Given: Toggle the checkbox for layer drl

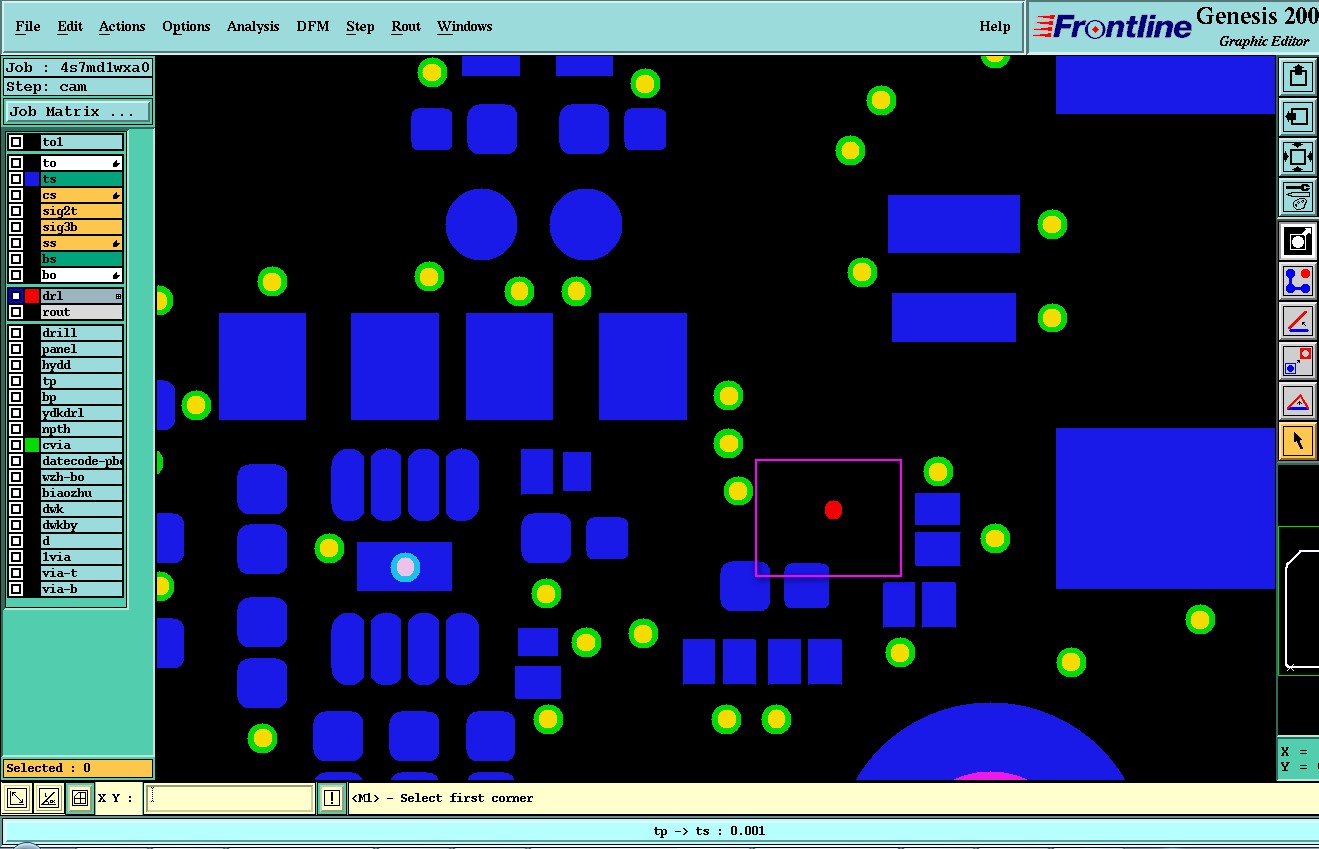Looking at the screenshot, I should 16,296.
